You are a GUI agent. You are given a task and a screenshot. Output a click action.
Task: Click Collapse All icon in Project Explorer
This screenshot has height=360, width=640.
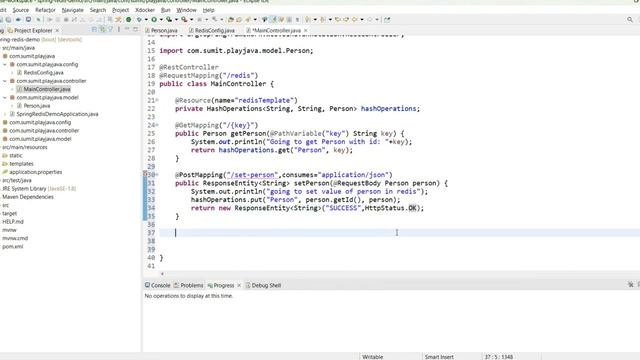pyautogui.click(x=94, y=30)
